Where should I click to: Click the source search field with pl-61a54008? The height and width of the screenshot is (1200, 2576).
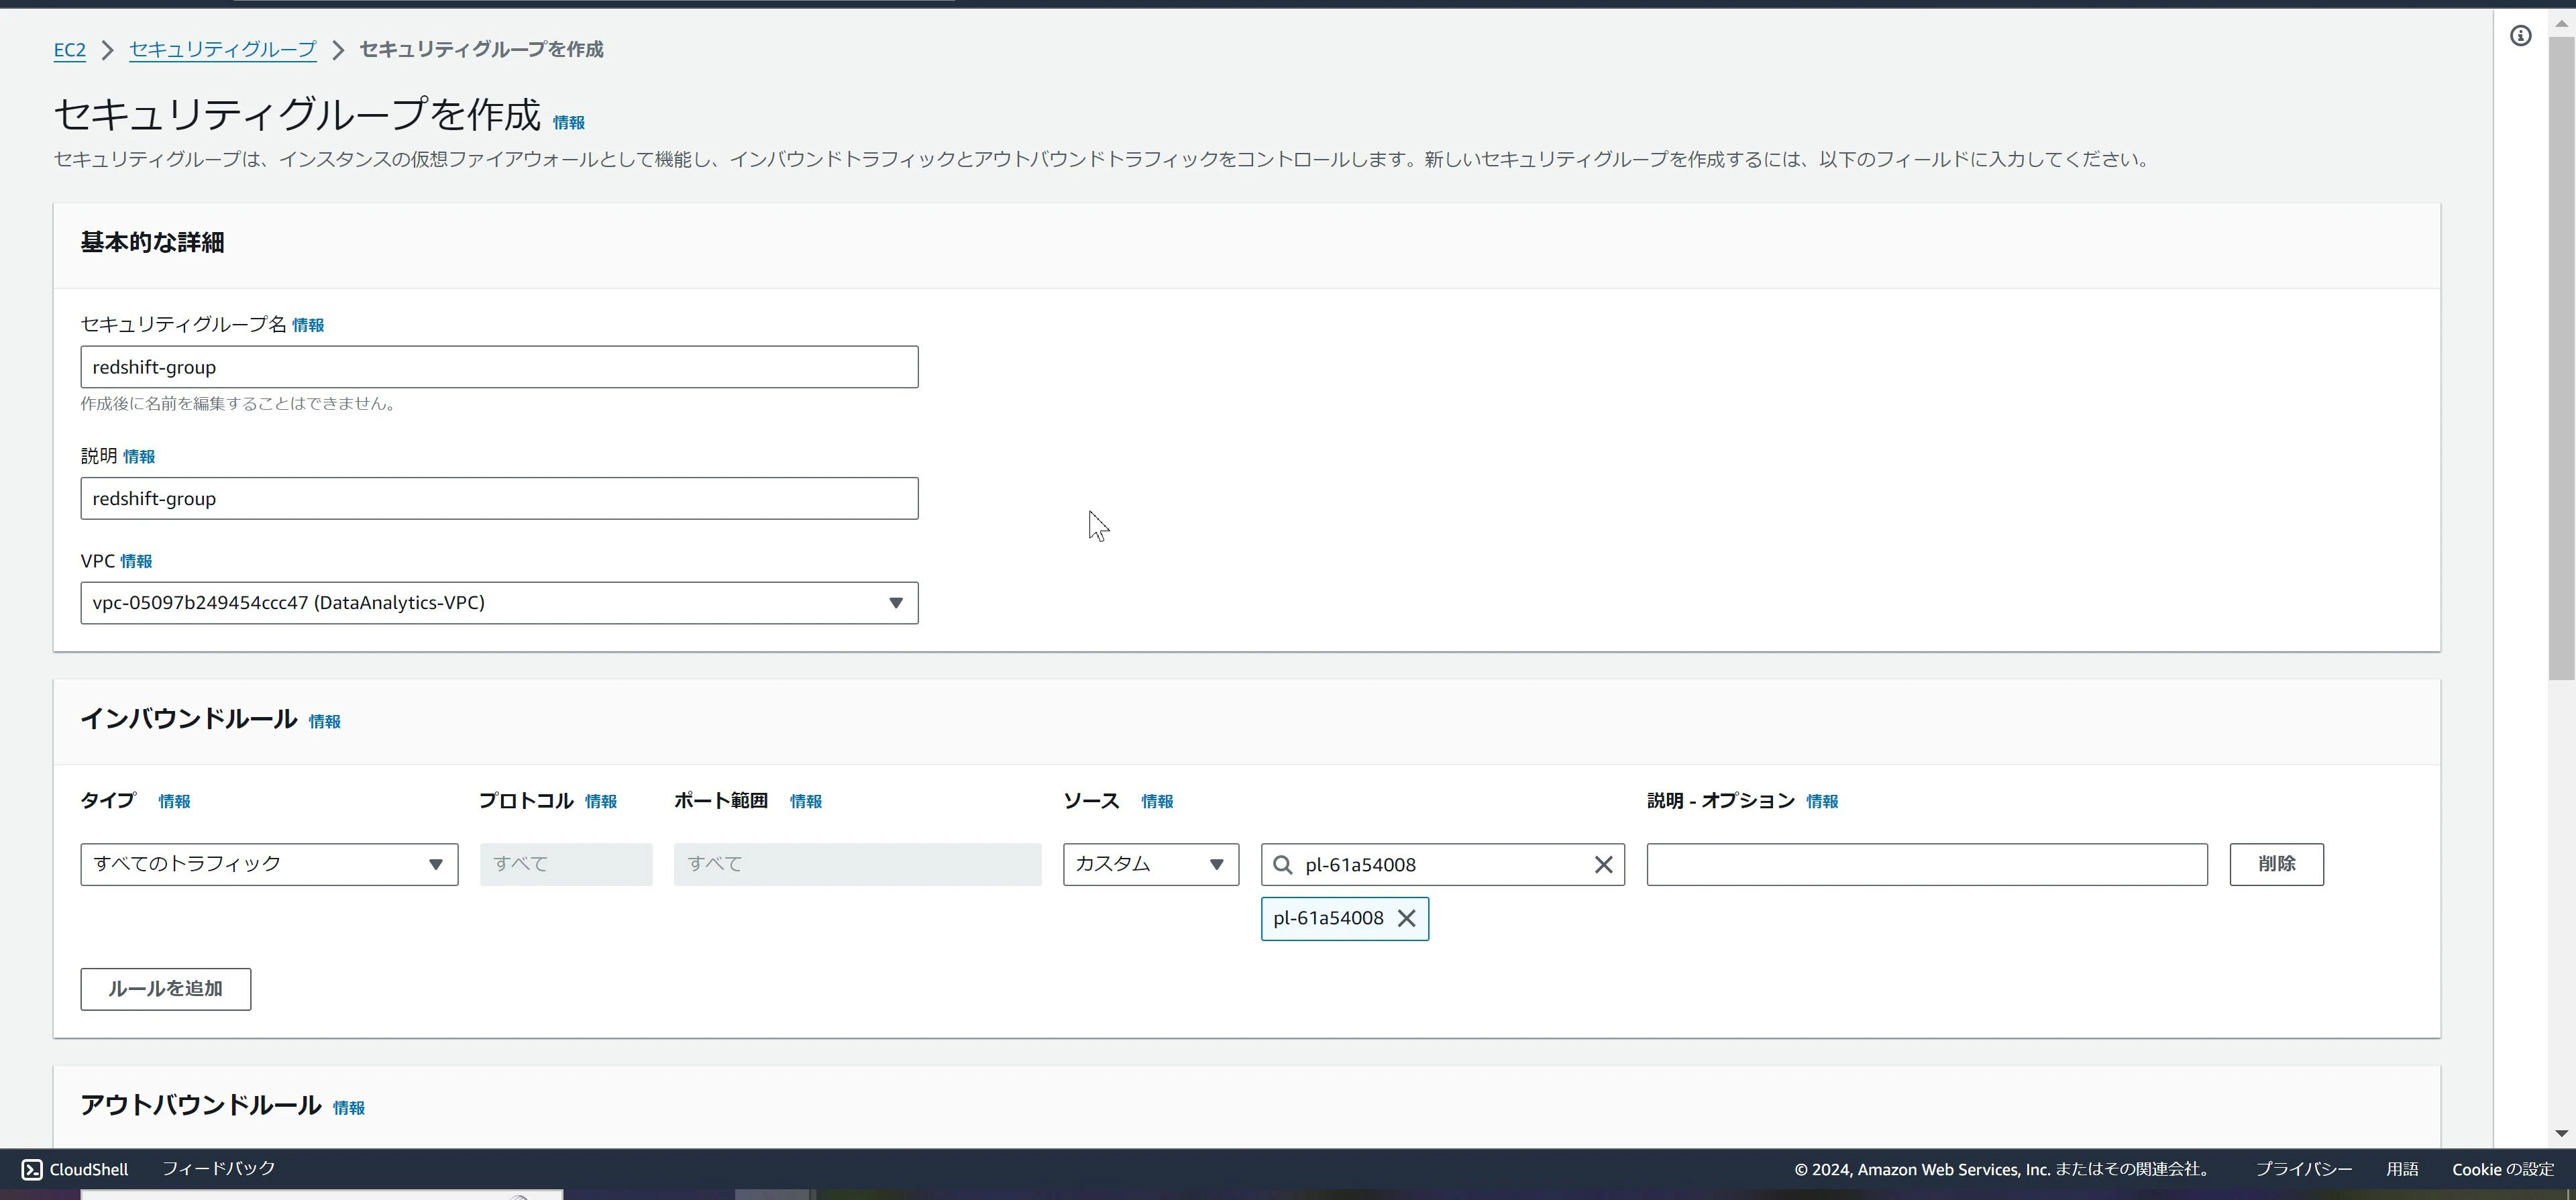pyautogui.click(x=1442, y=864)
